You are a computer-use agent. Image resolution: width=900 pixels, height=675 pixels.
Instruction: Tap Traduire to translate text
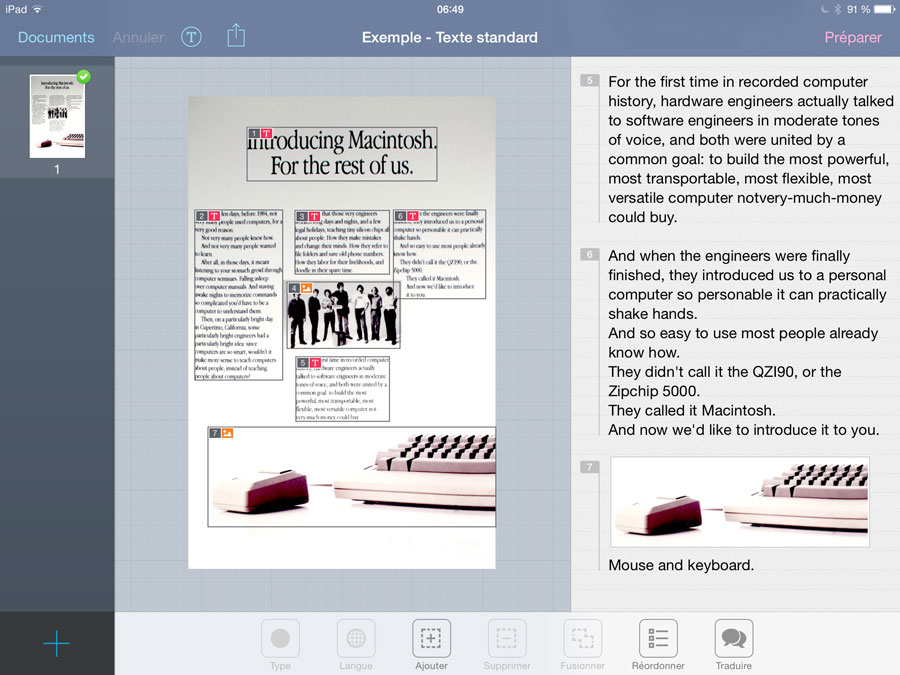coord(734,645)
